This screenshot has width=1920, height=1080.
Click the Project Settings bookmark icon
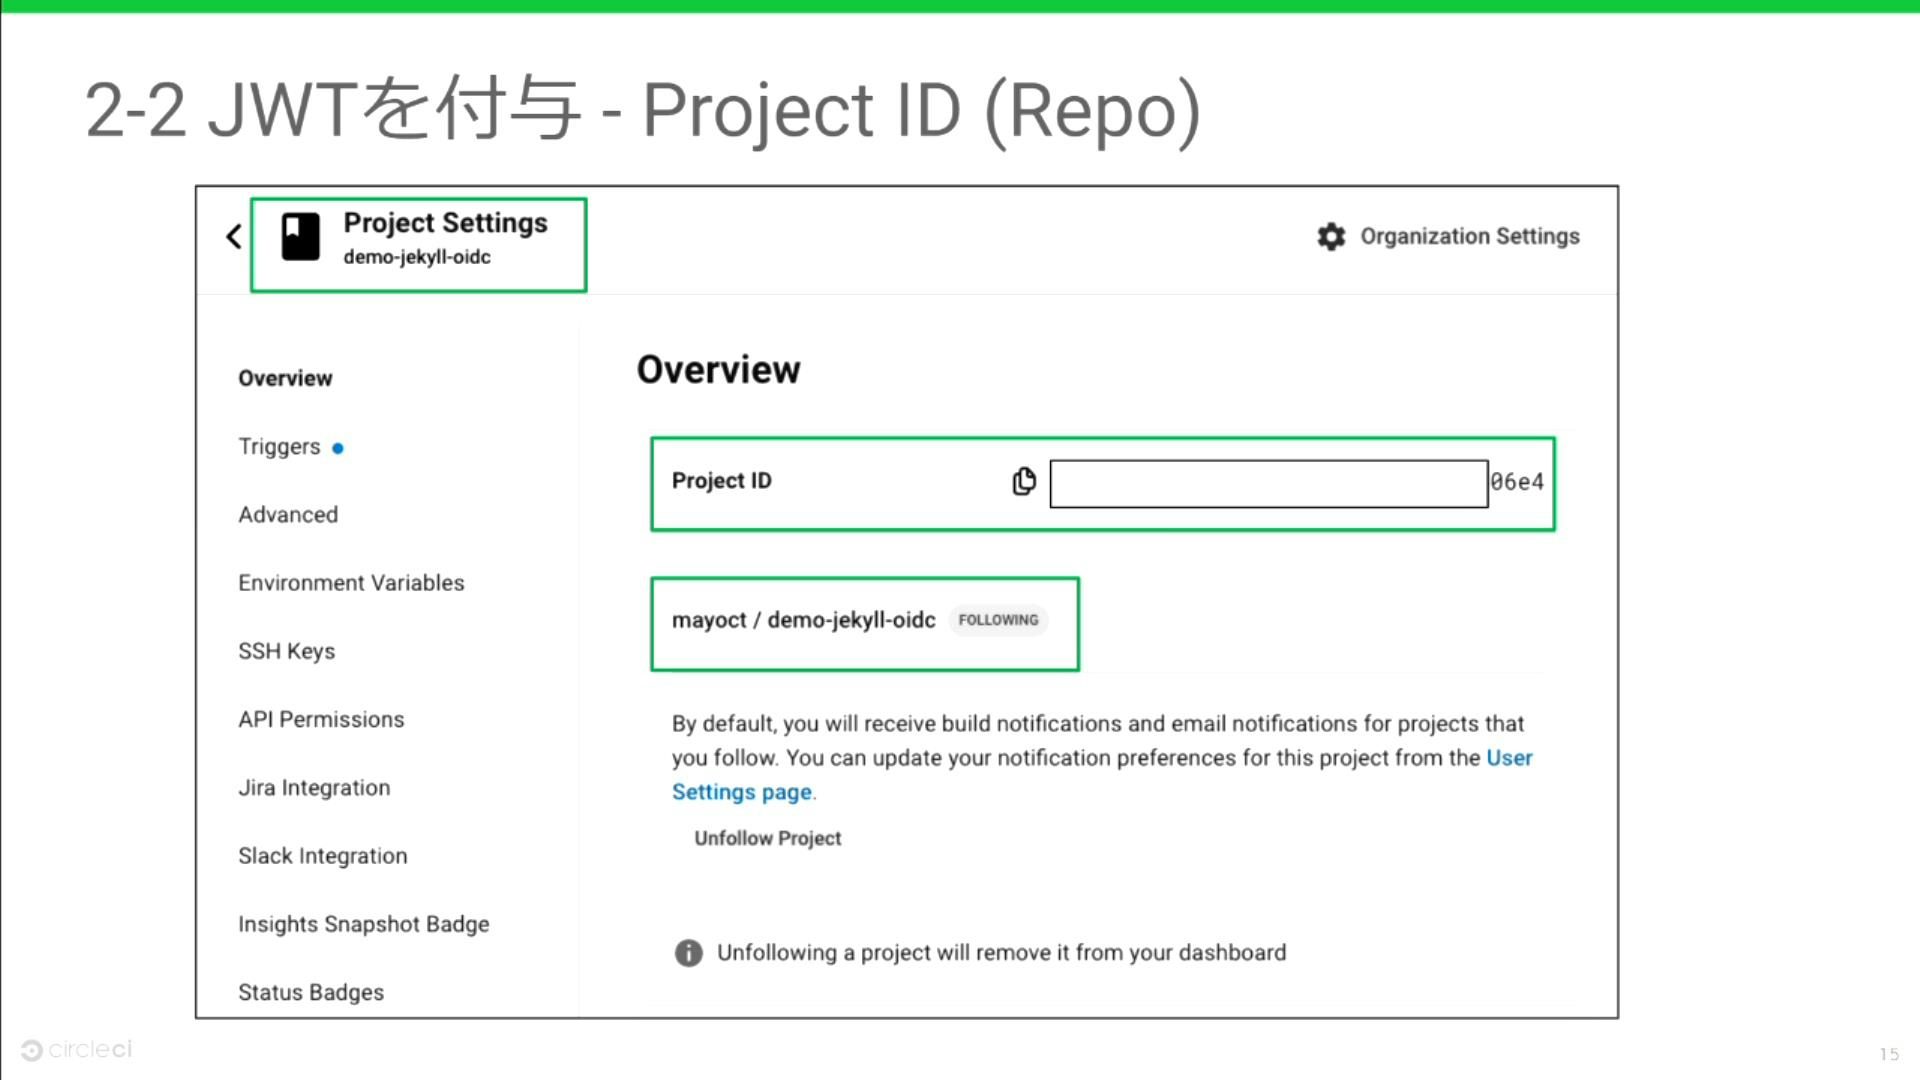coord(300,236)
